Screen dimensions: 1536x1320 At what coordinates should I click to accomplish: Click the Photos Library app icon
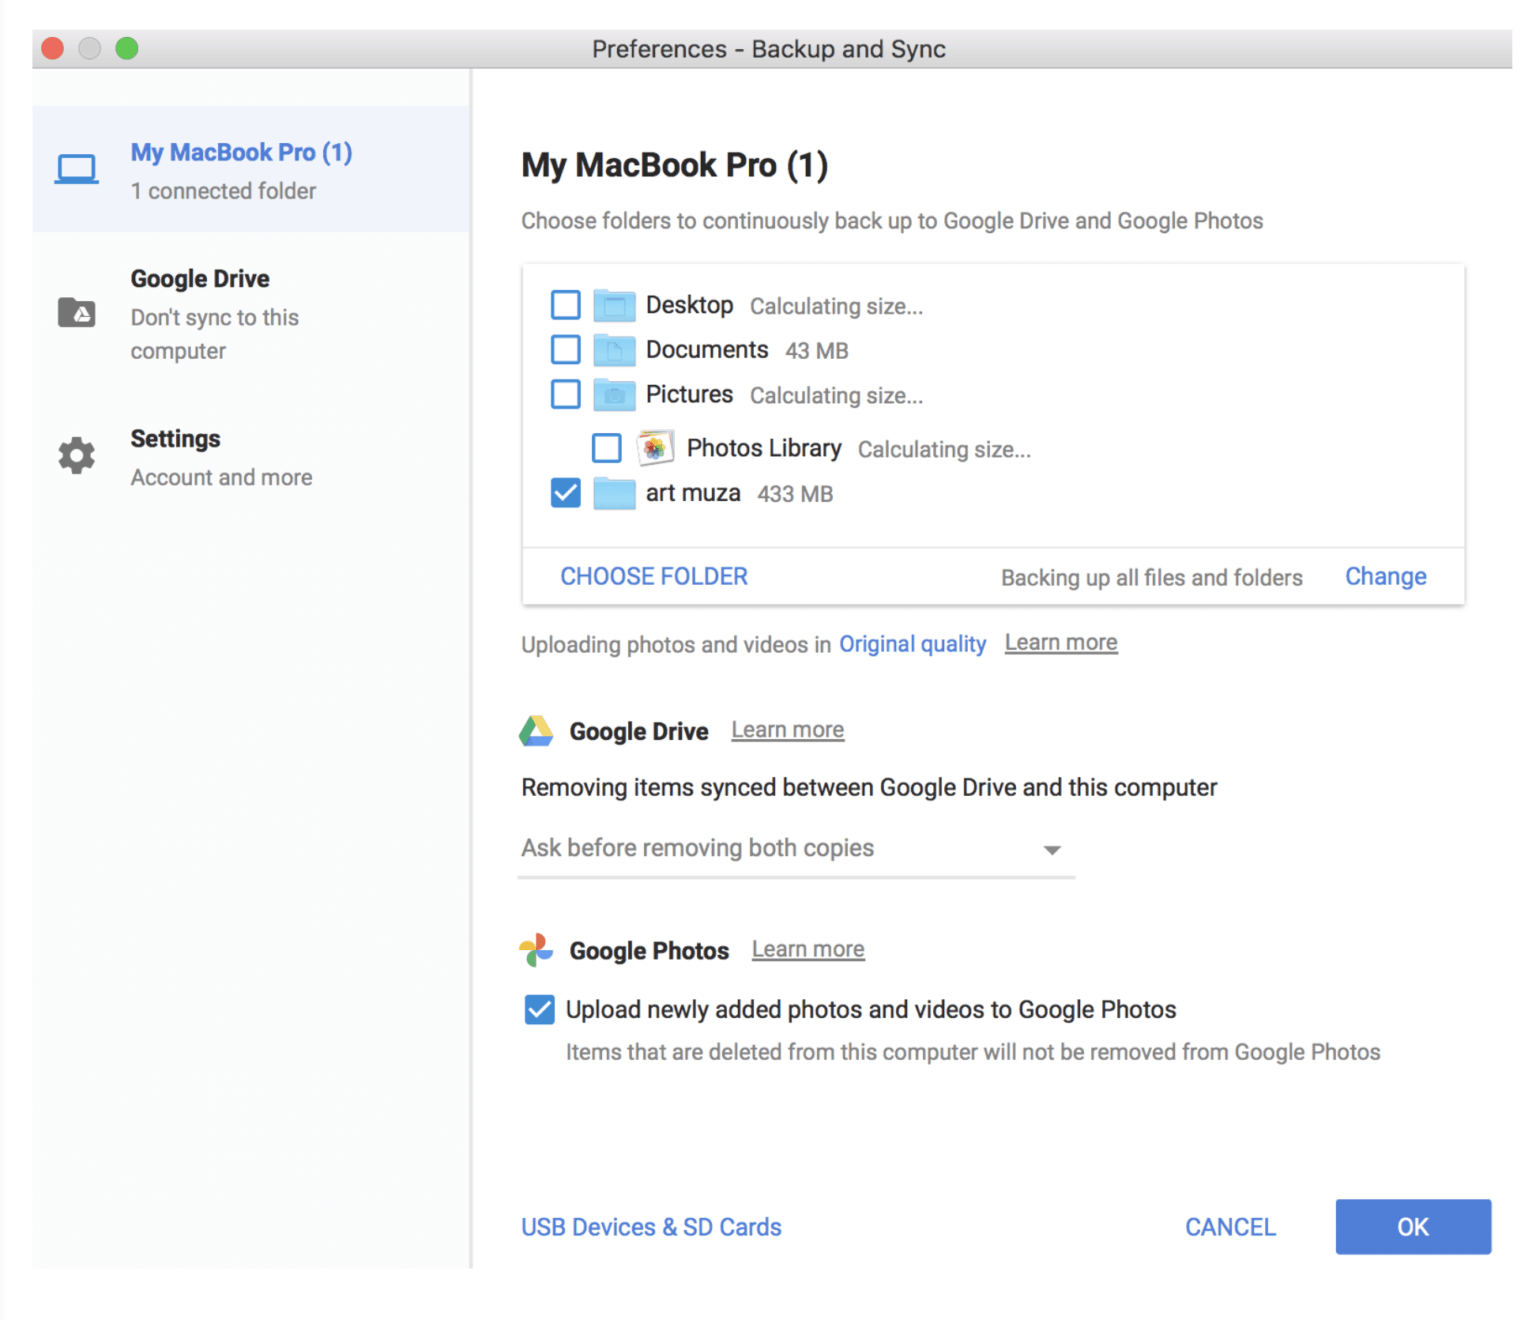pyautogui.click(x=655, y=448)
